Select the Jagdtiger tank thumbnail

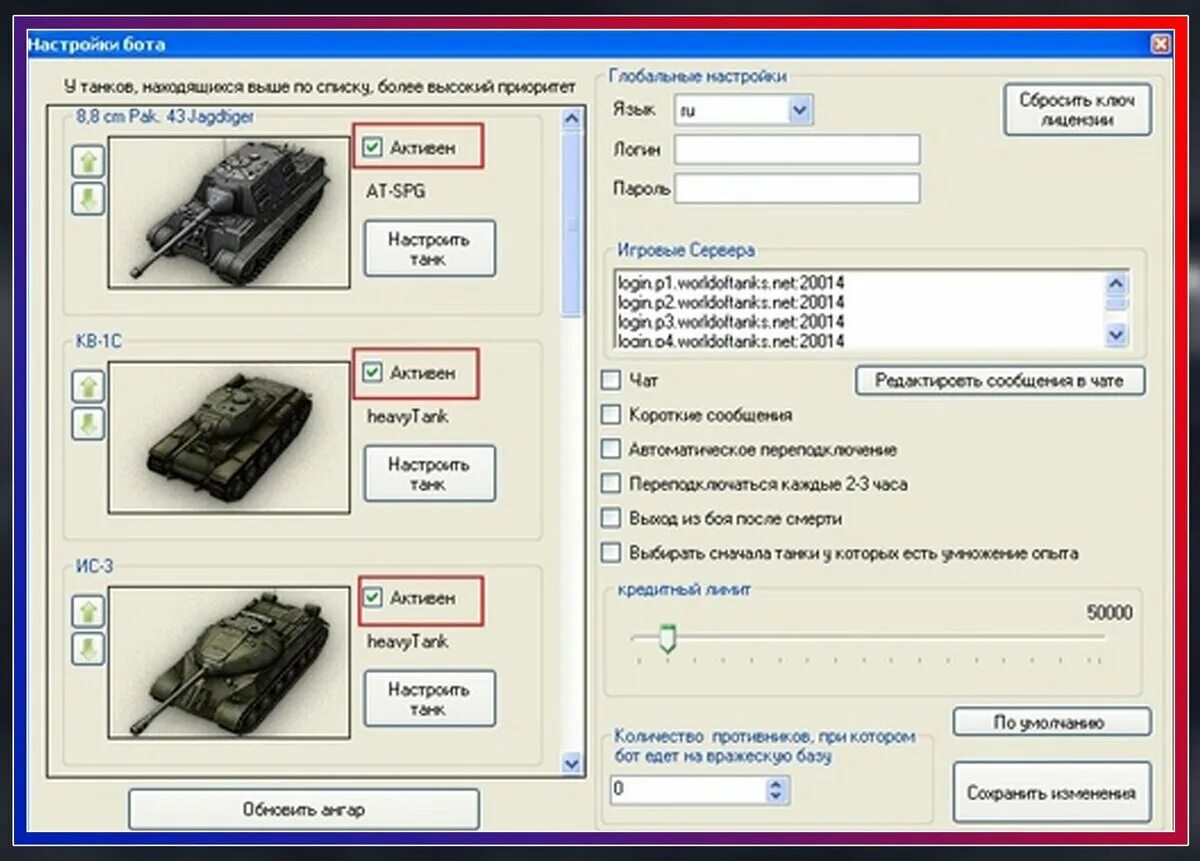coord(229,213)
